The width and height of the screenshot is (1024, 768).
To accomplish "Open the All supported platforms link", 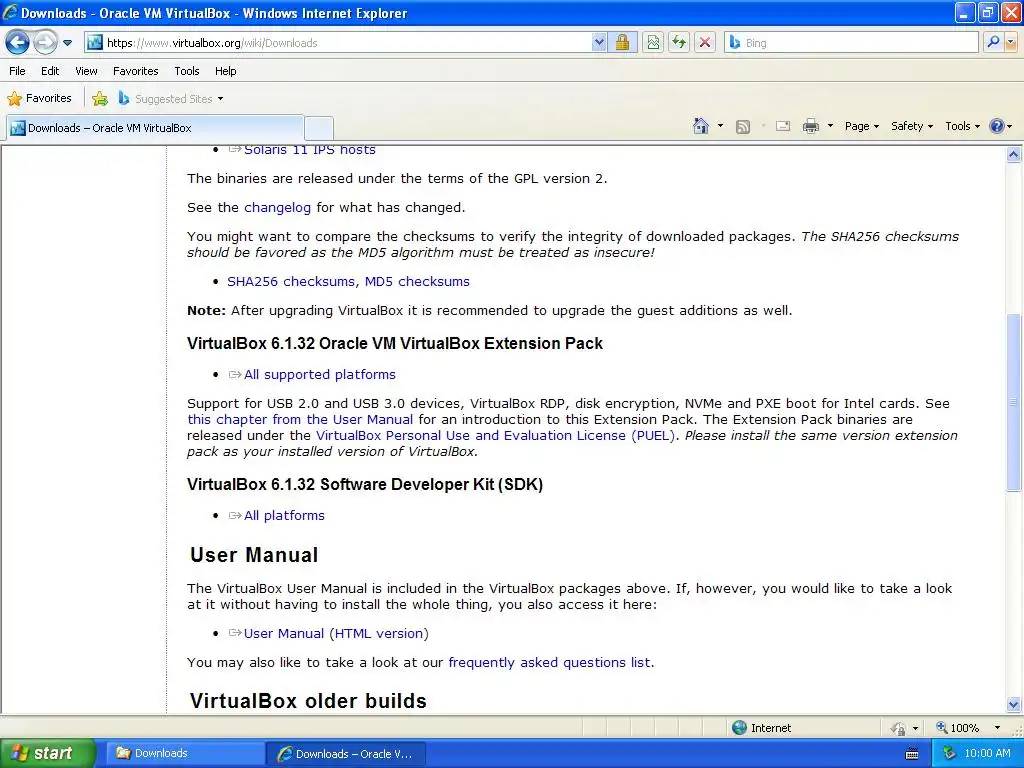I will tap(320, 375).
